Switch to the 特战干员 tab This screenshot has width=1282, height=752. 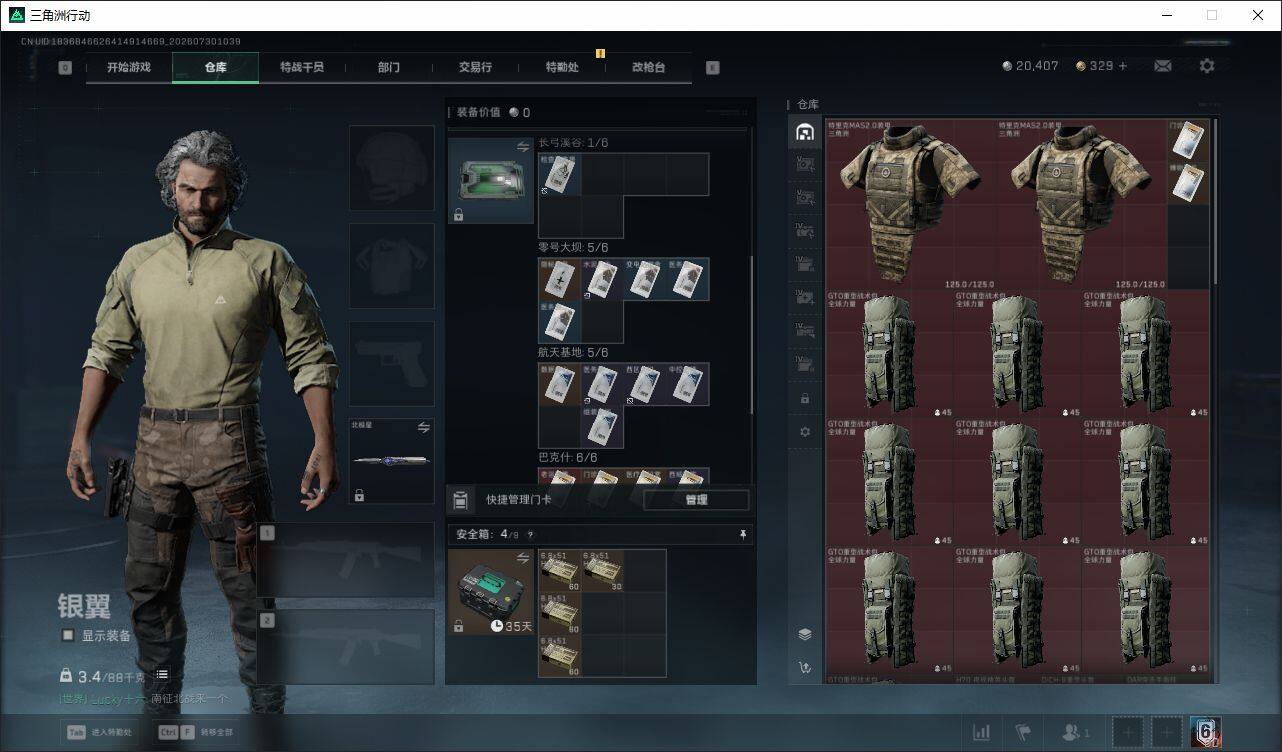point(302,68)
